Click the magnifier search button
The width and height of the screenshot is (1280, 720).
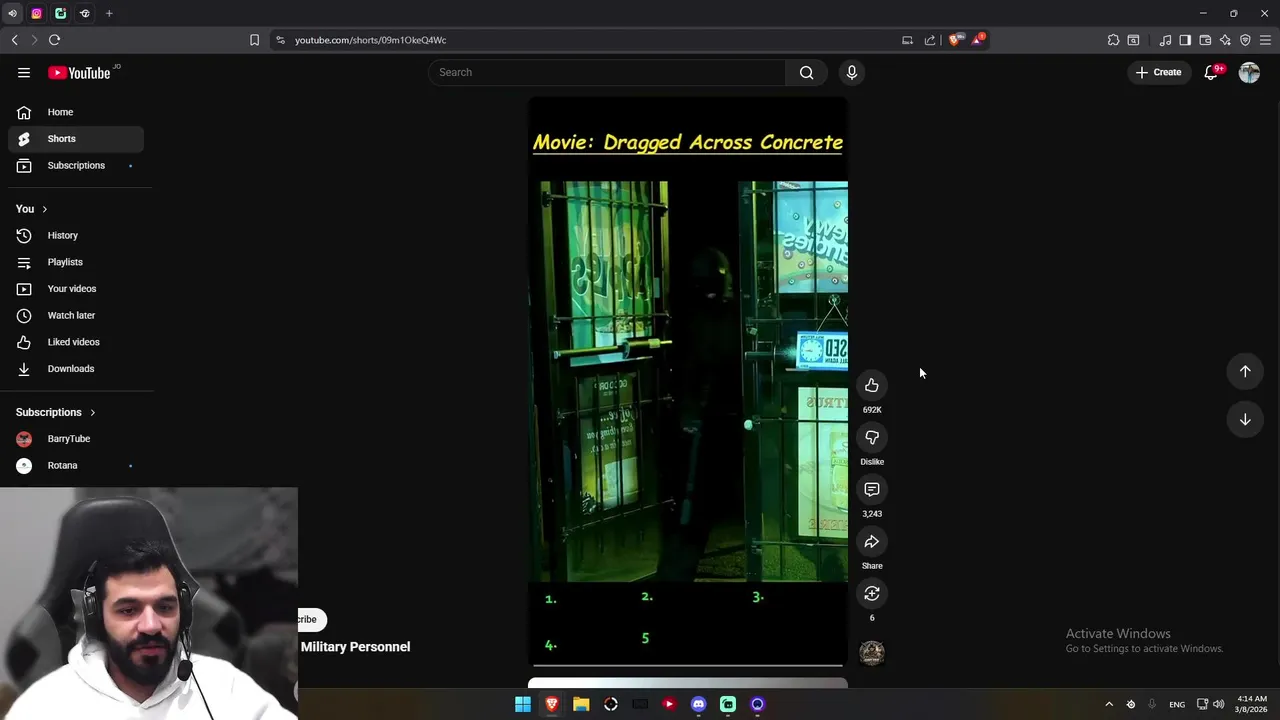806,72
